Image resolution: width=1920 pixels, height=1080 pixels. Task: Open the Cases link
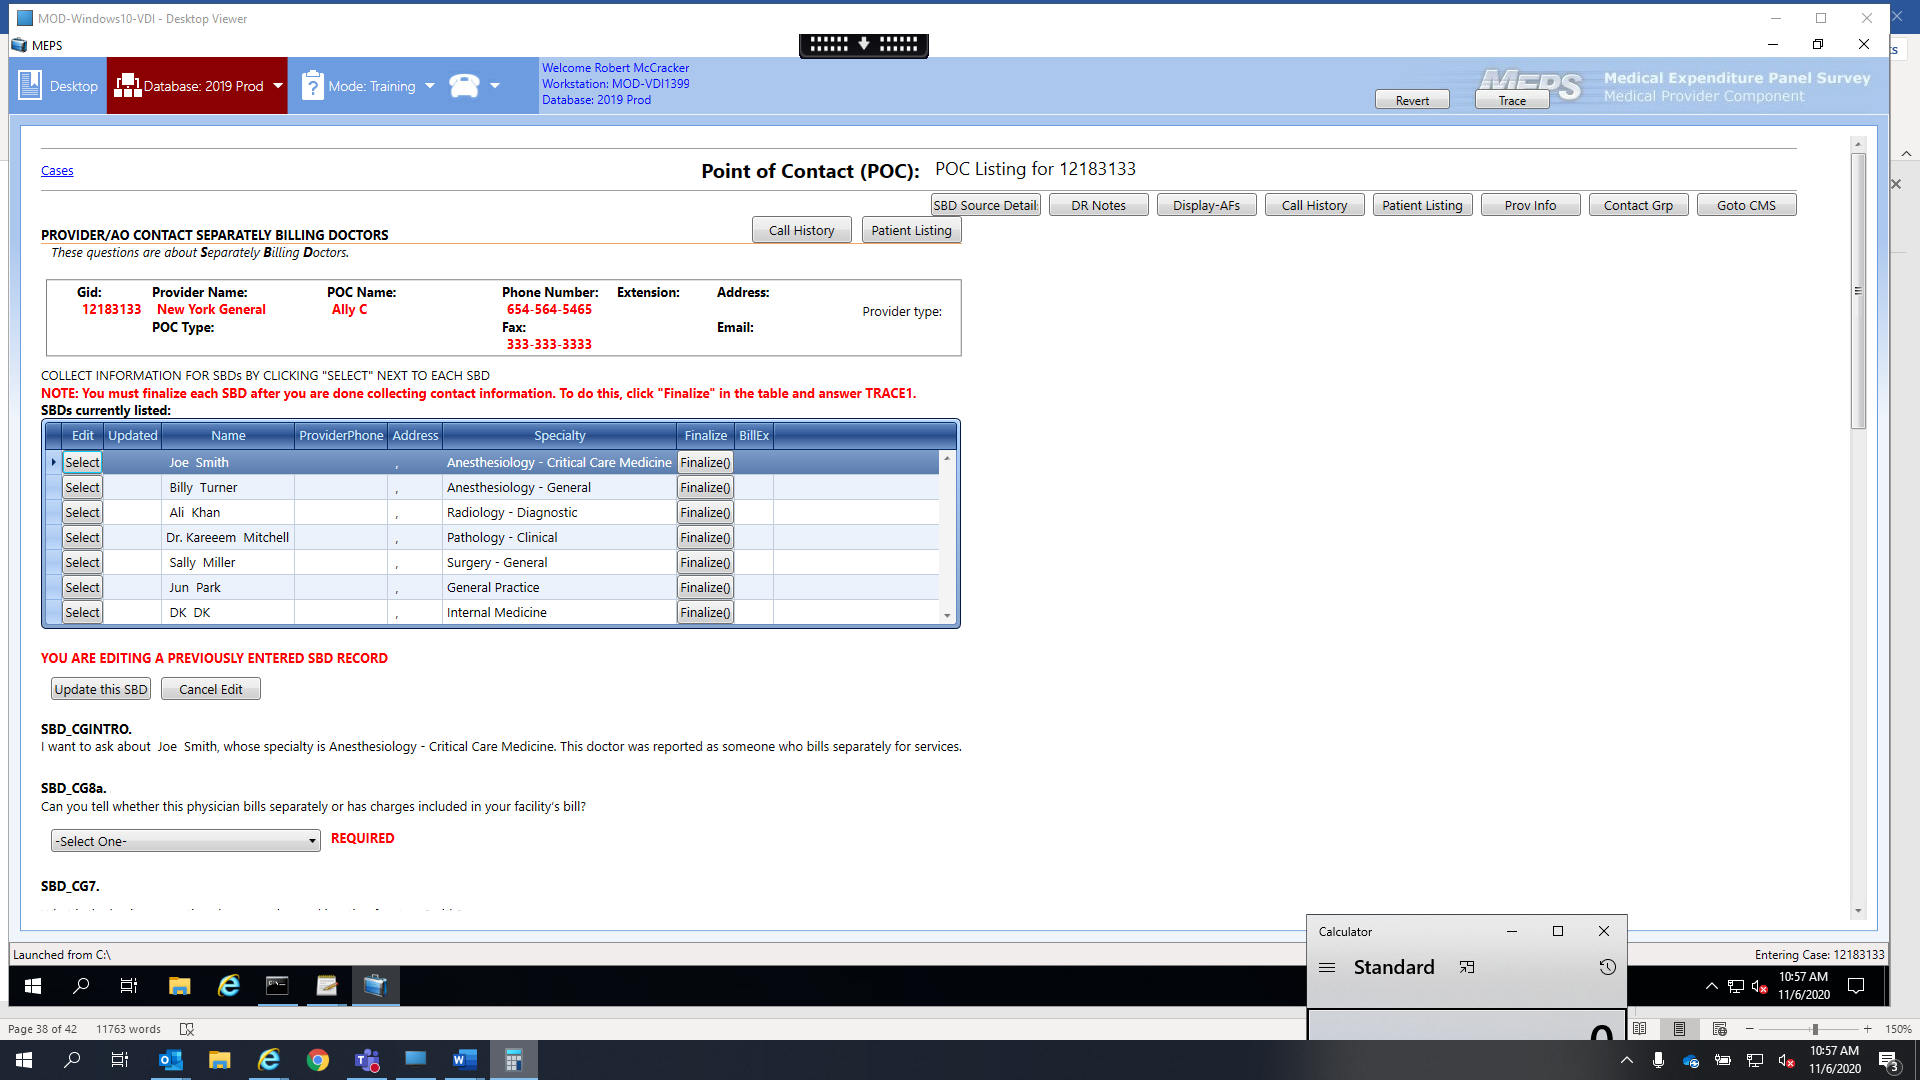57,171
